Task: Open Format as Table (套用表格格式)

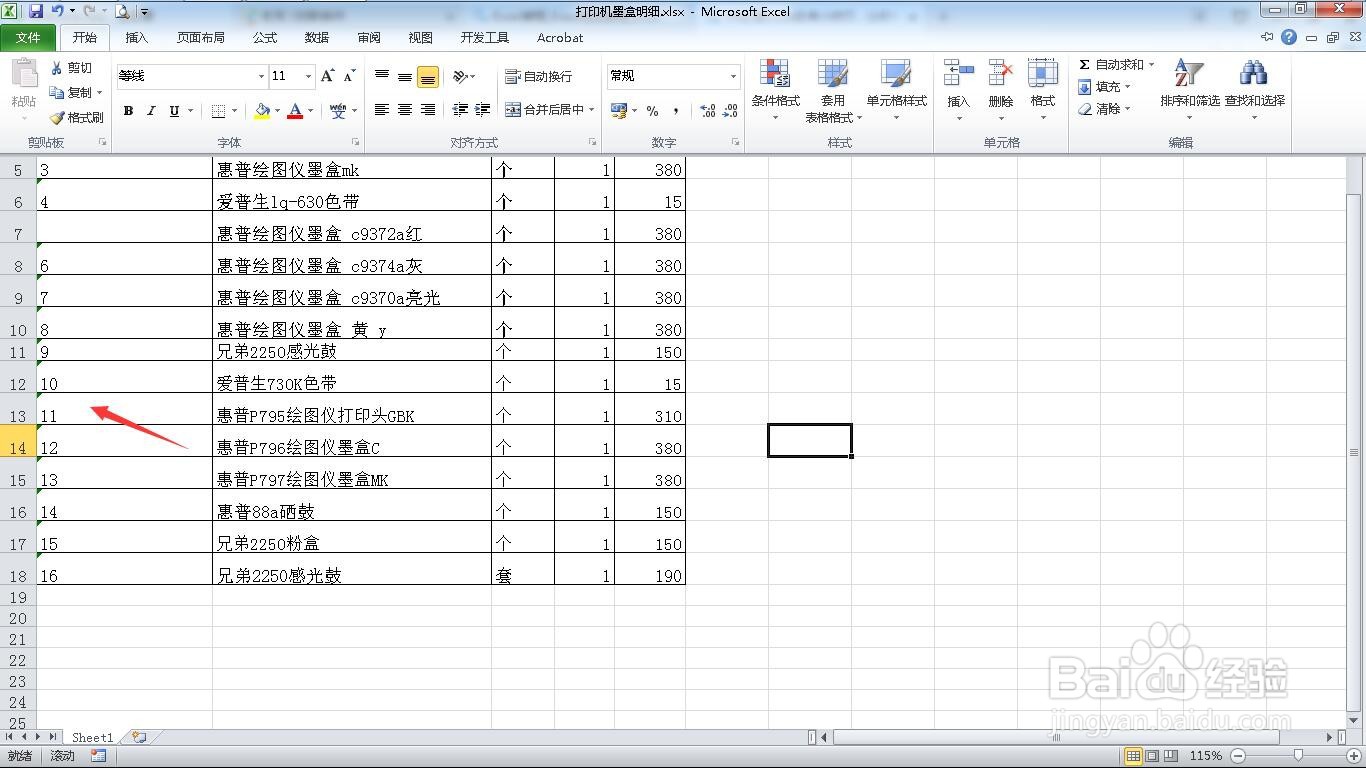Action: [x=833, y=91]
